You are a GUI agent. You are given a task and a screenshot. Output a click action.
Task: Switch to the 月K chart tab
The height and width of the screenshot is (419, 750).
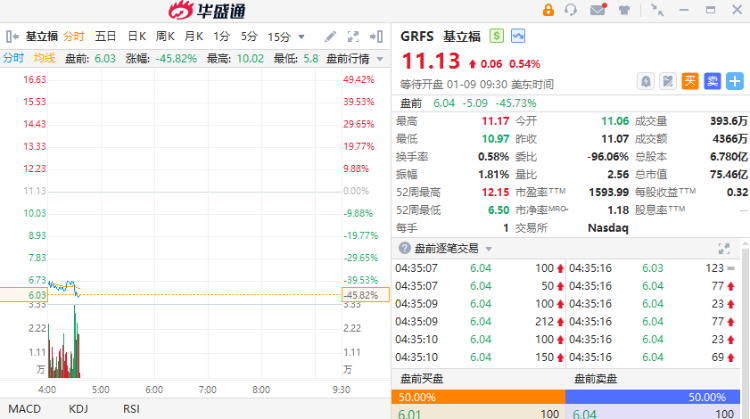click(x=194, y=36)
